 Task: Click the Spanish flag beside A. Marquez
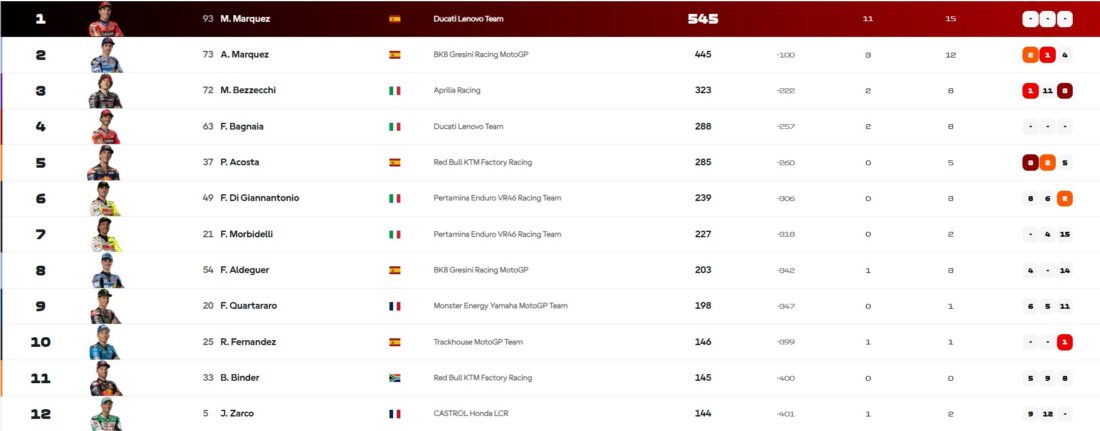[394, 55]
